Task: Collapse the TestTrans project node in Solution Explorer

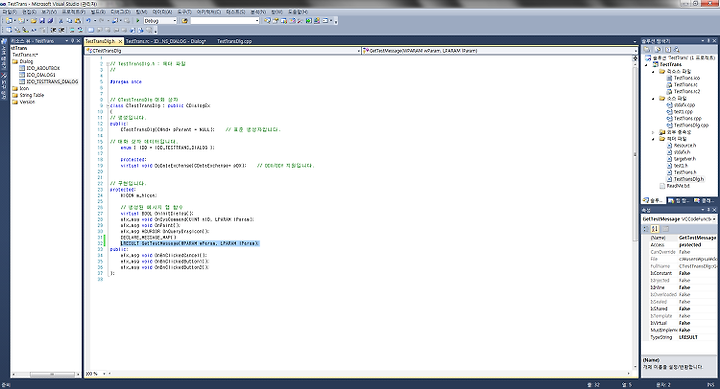Action: click(647, 65)
